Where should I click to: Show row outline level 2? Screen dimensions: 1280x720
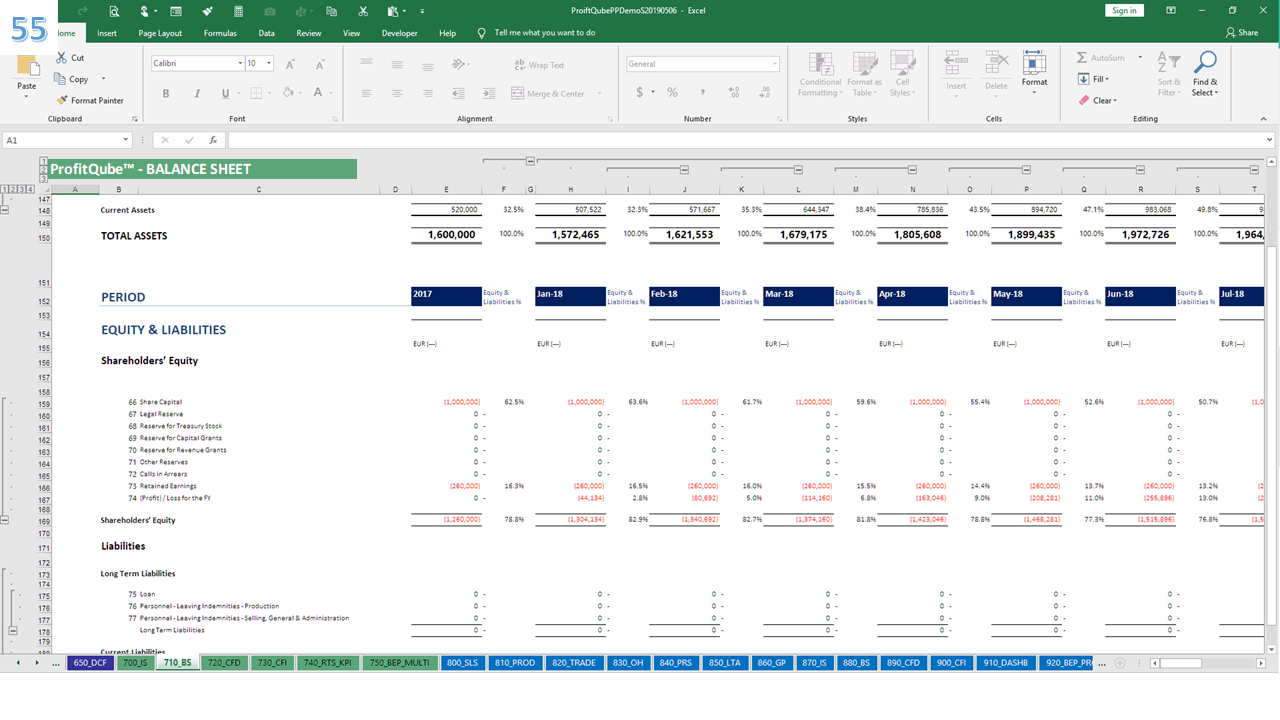[x=15, y=189]
